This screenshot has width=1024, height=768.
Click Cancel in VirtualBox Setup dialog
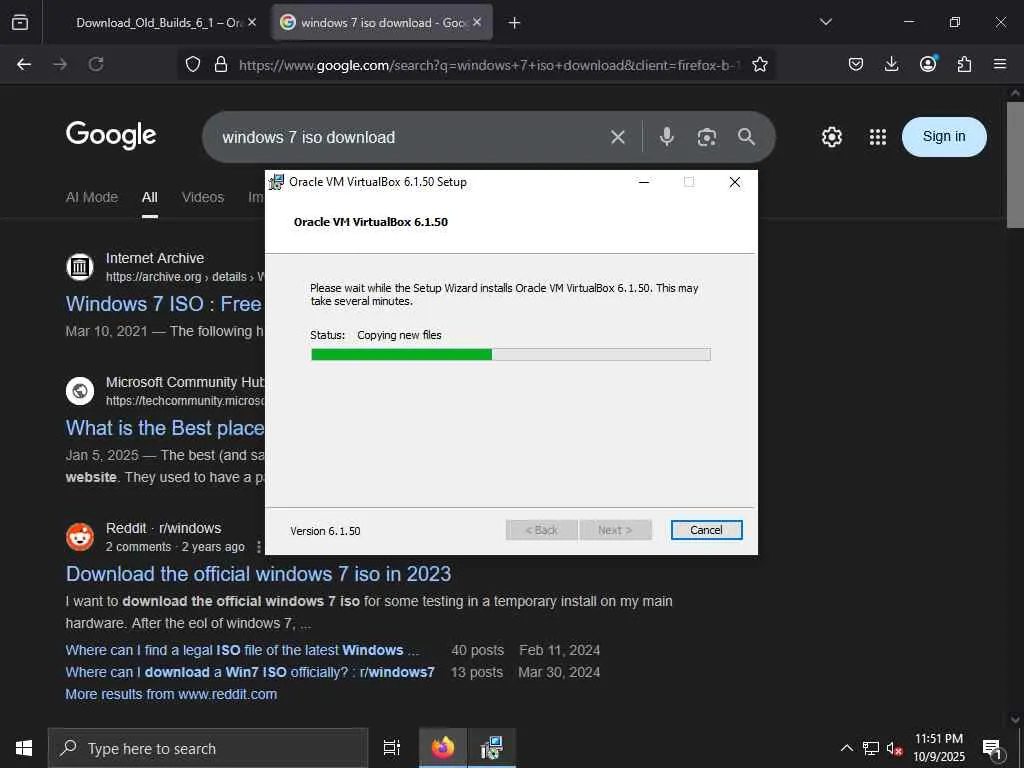pyautogui.click(x=706, y=530)
